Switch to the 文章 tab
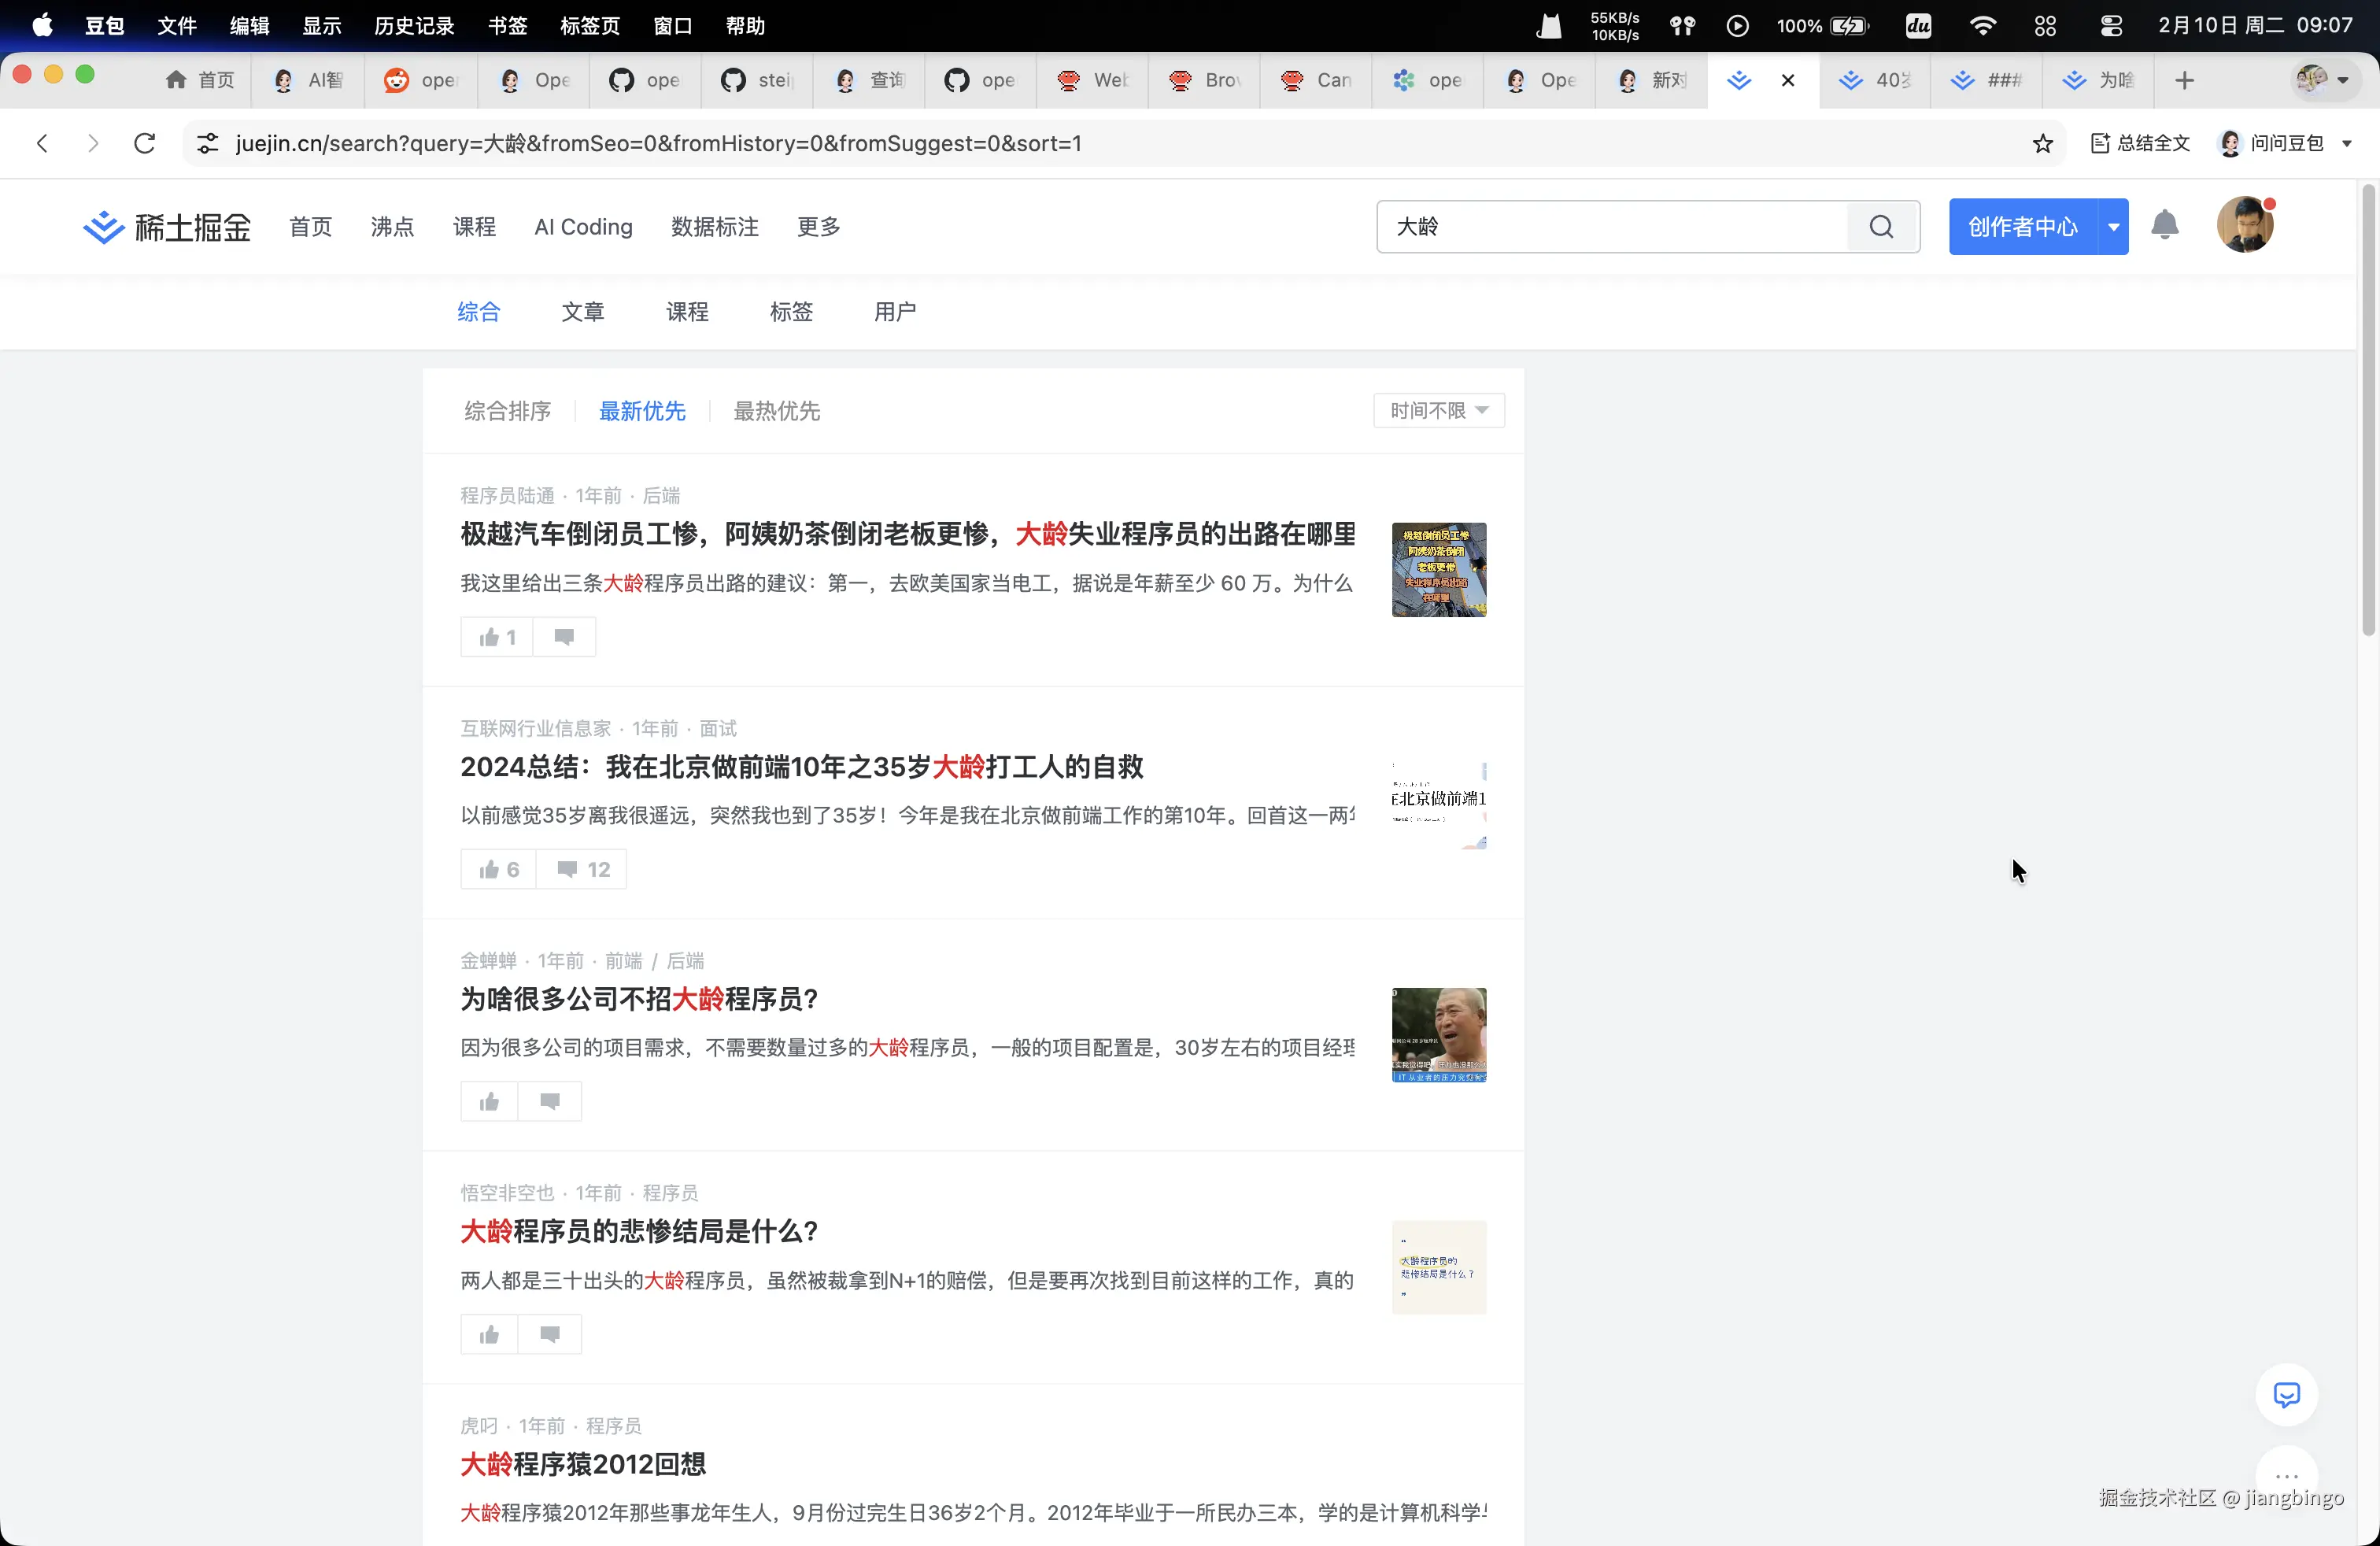2380x1546 pixels. tap(583, 311)
